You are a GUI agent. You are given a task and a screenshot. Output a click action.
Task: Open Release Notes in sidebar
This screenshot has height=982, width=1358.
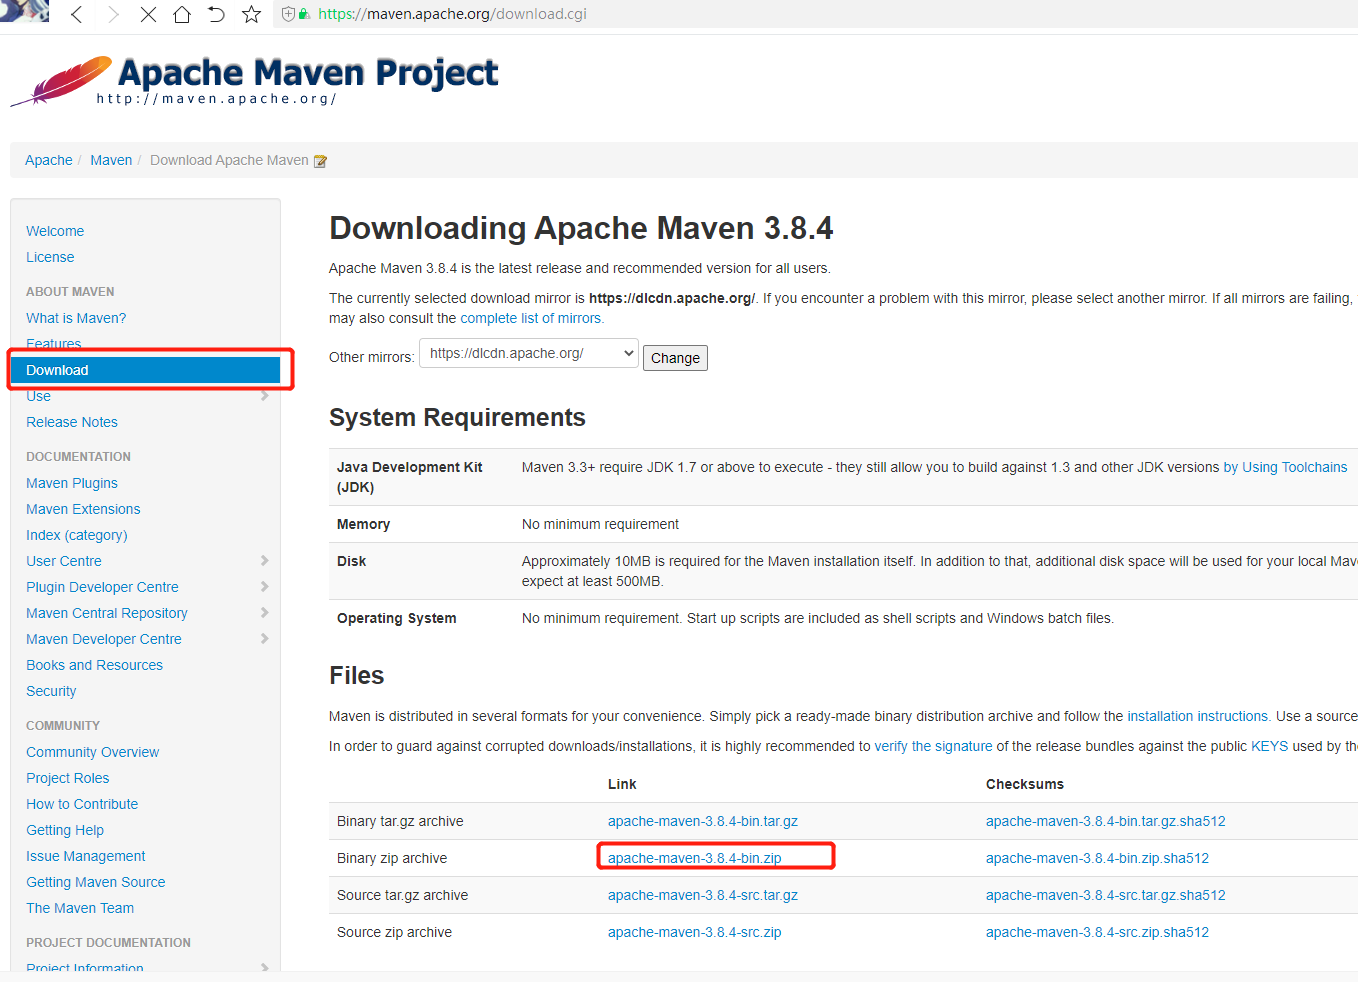click(72, 422)
